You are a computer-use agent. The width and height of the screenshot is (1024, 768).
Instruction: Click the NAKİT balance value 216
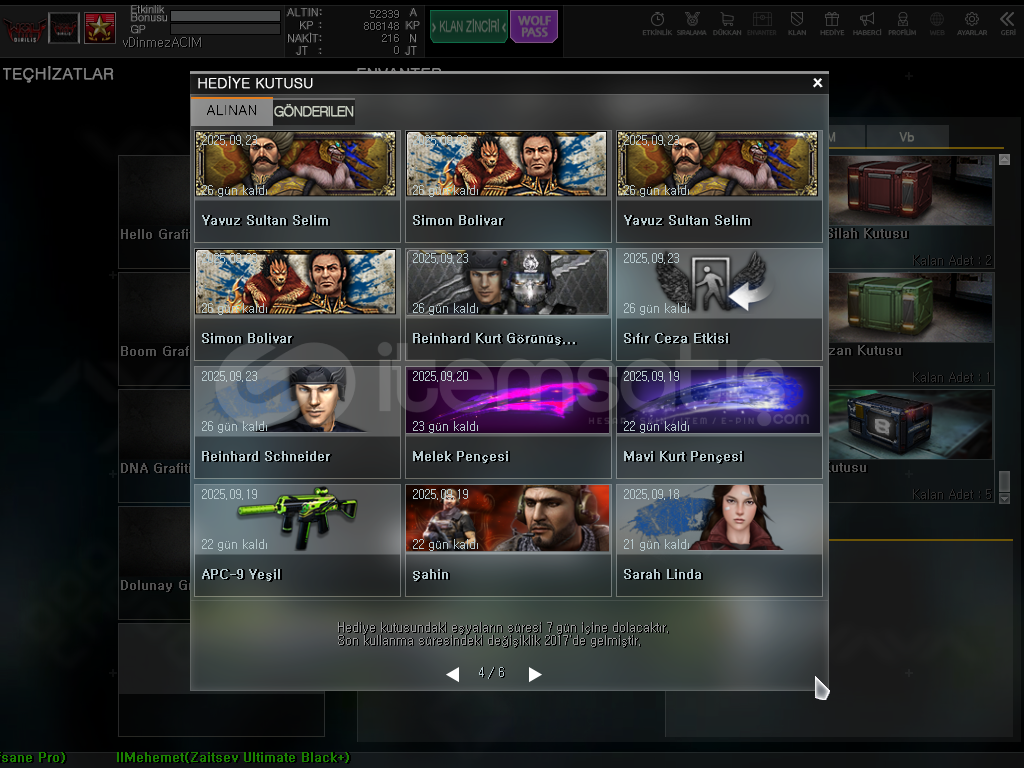(391, 39)
